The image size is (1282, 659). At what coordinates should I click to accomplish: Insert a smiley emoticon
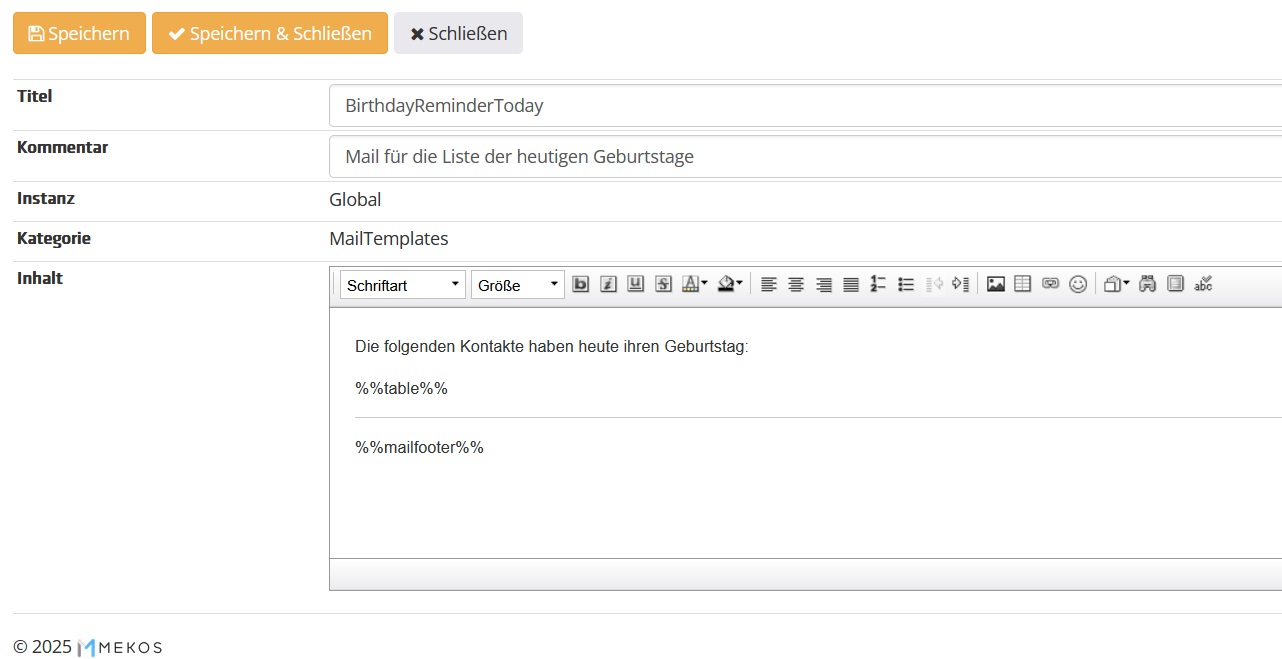tap(1077, 283)
